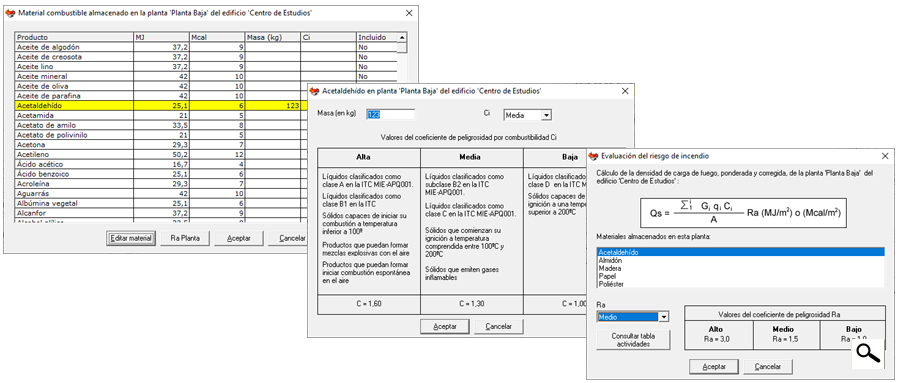The image size is (900, 383).
Task: Click the MJ column header
Action: [161, 37]
